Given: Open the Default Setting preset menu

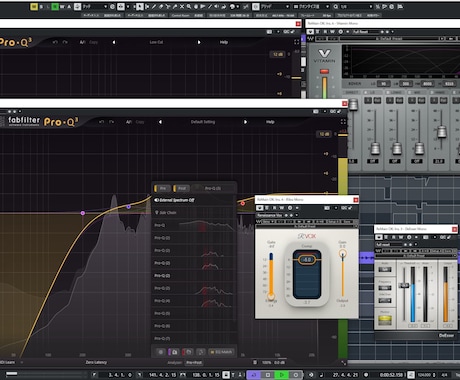Looking at the screenshot, I should pyautogui.click(x=203, y=122).
